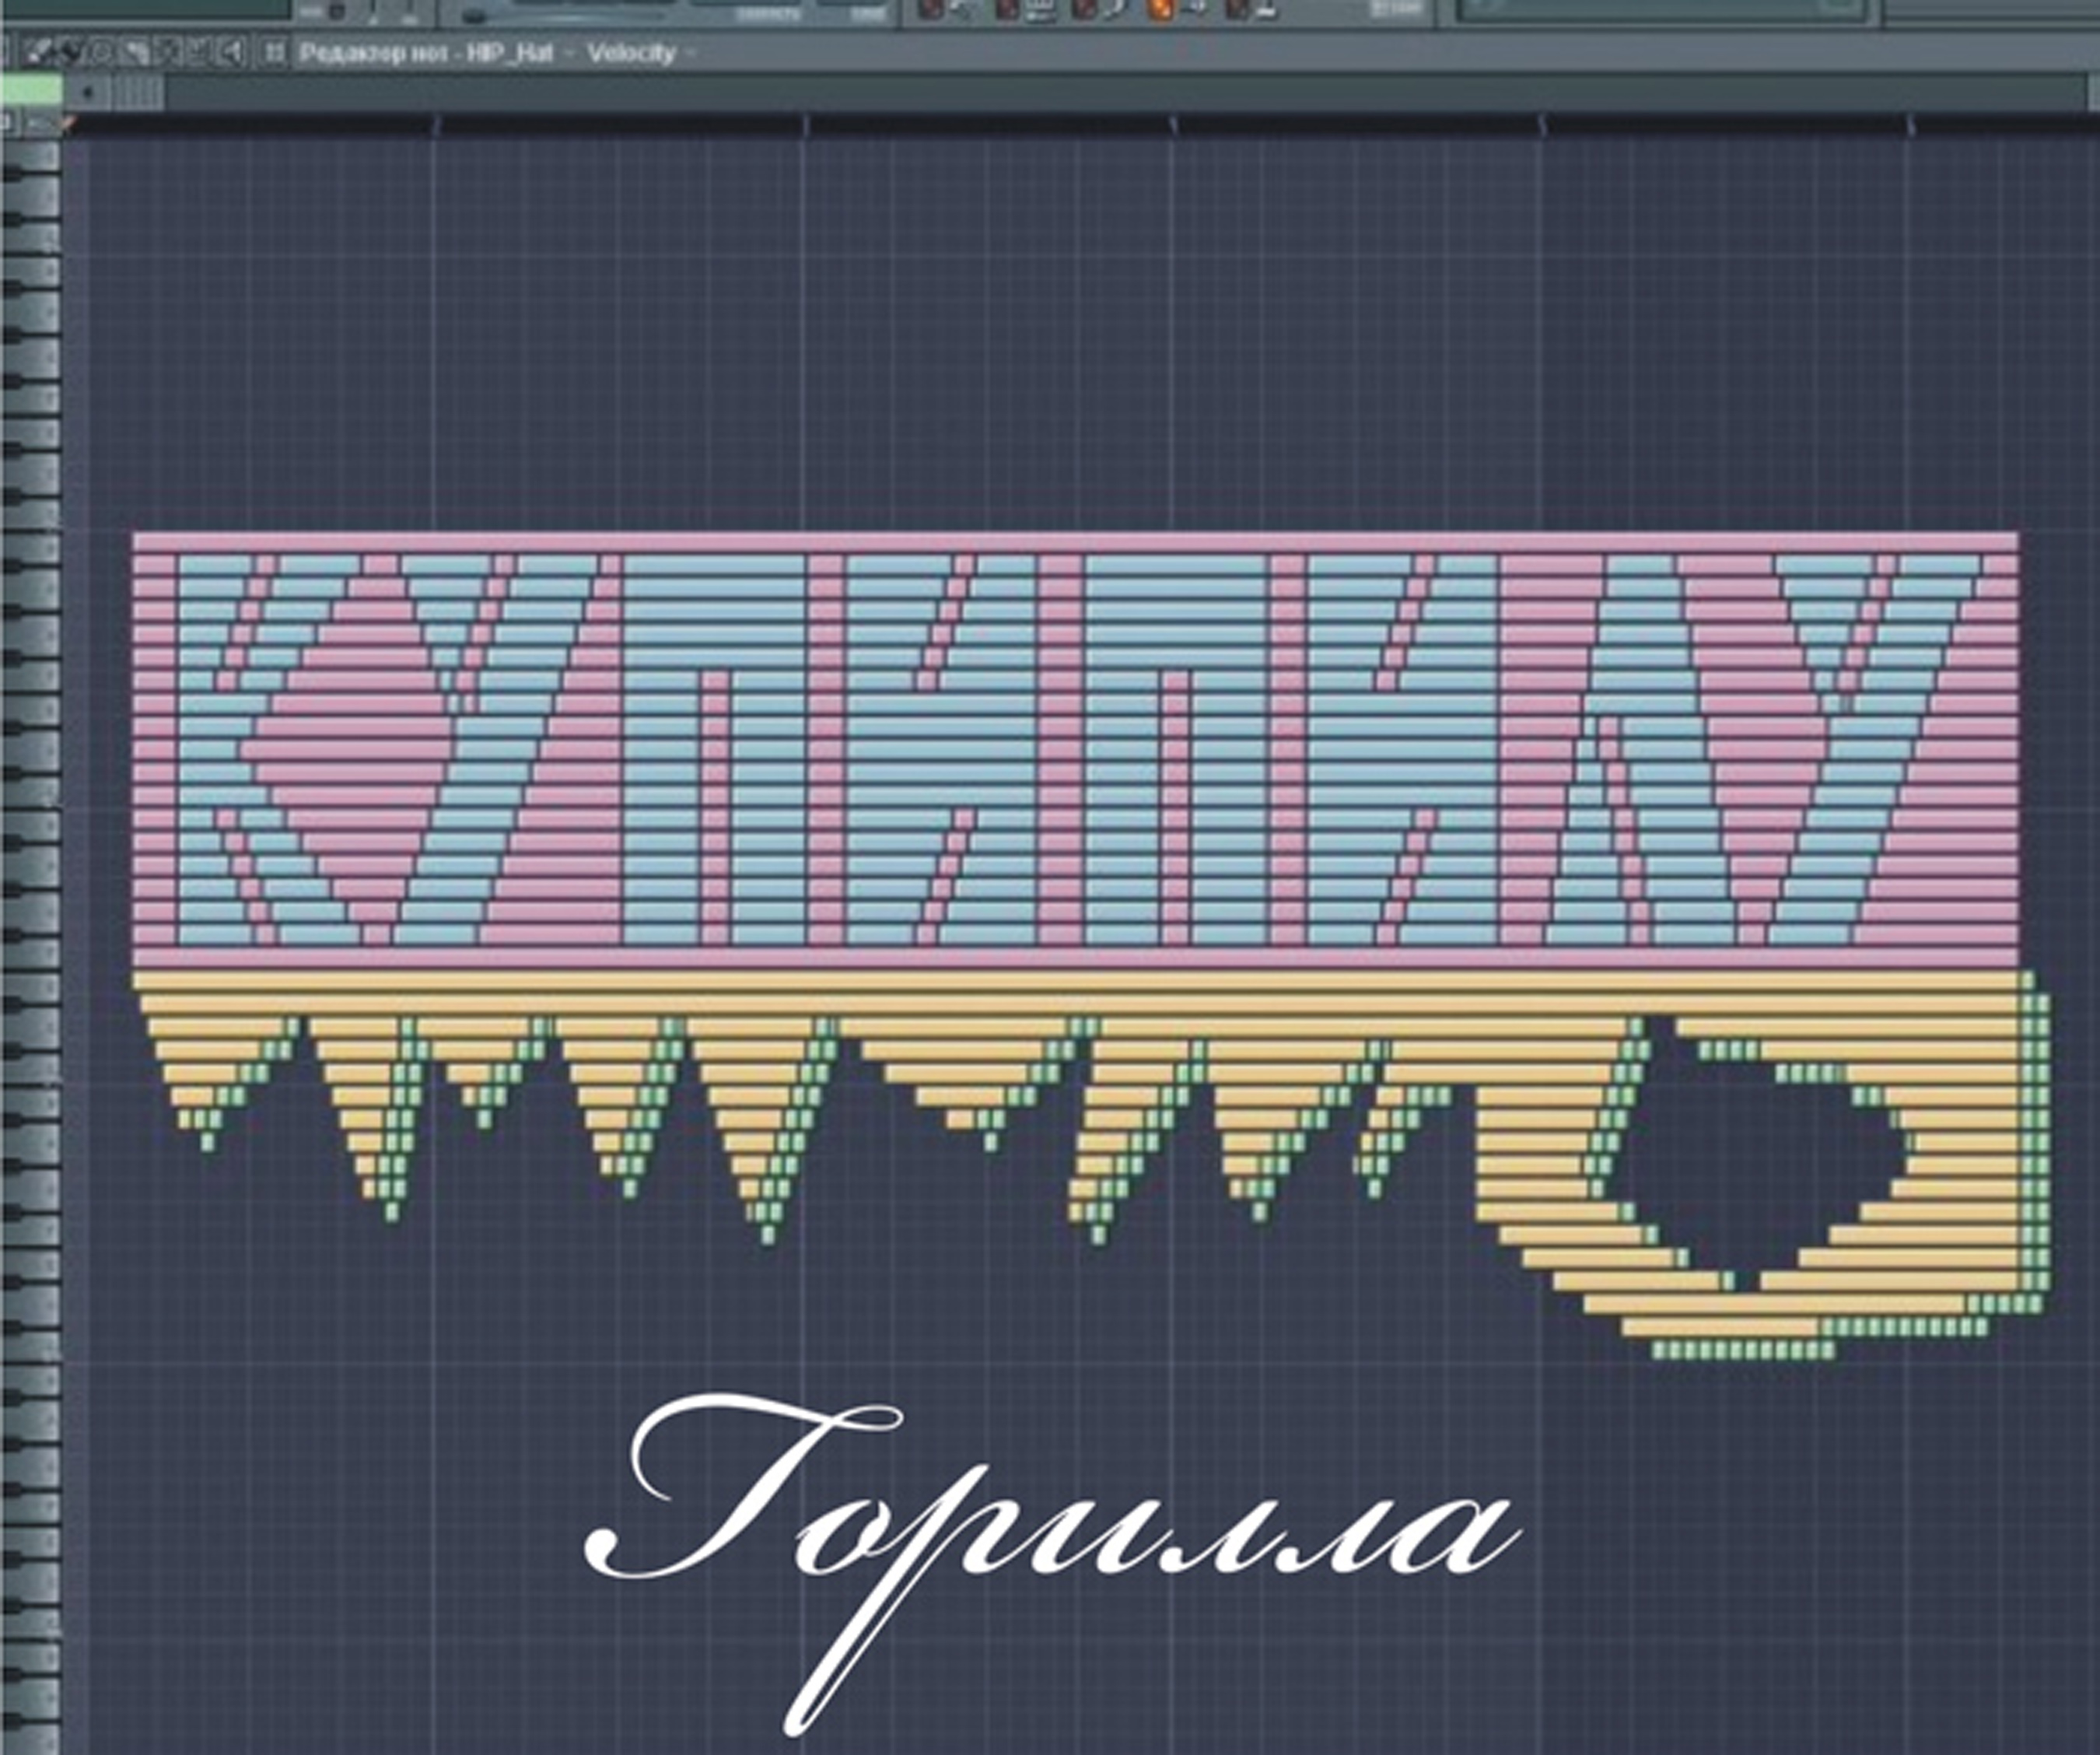Select the Delete tool in piano roll toolbar
2100x1755 pixels.
tap(102, 52)
